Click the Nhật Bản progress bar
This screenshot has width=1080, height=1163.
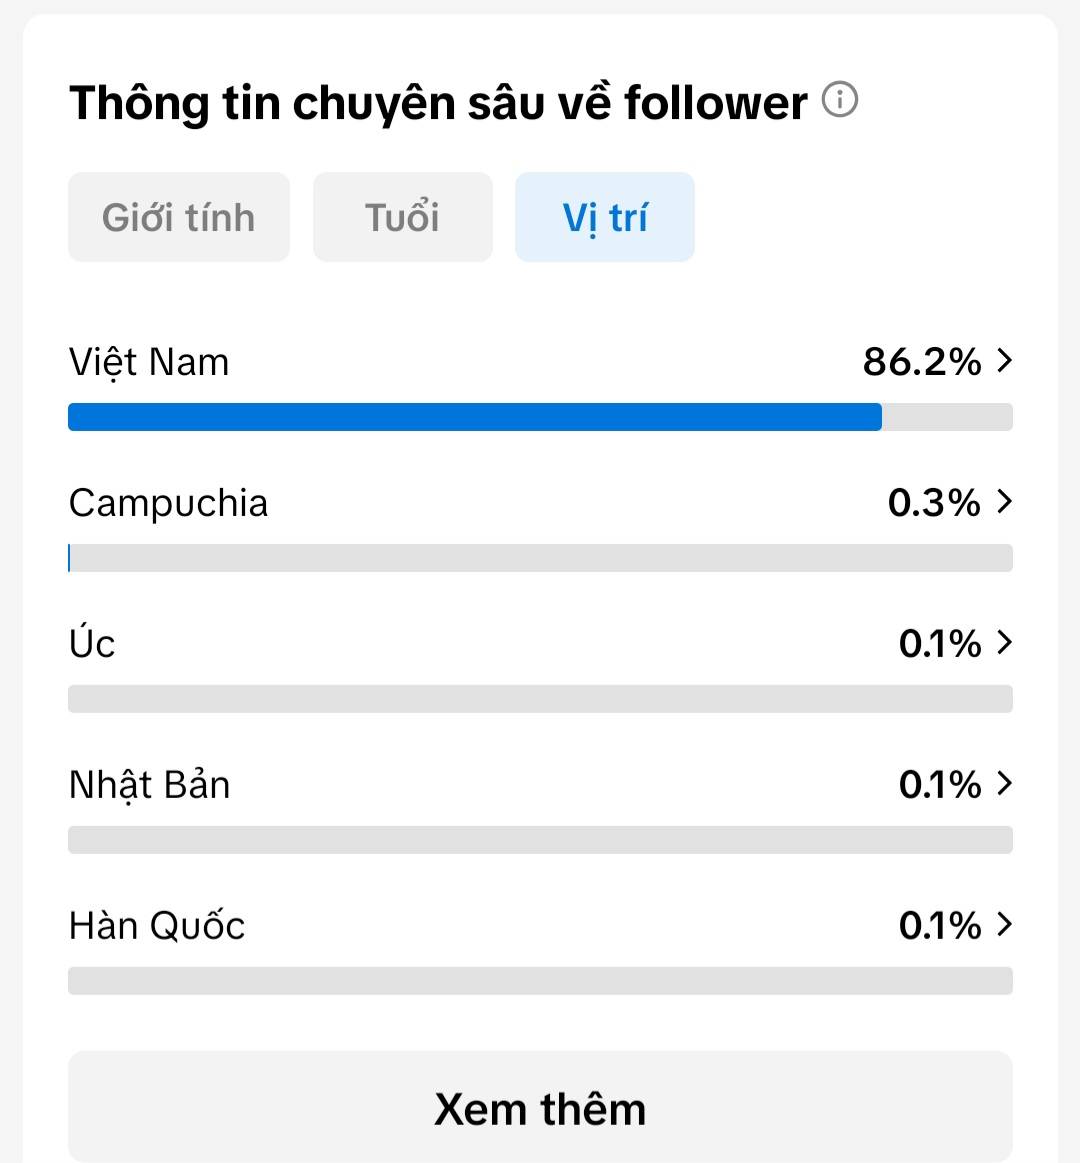pos(540,840)
